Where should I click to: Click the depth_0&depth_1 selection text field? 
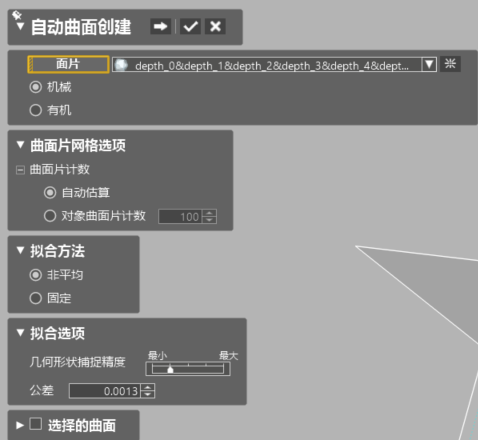tap(267, 65)
